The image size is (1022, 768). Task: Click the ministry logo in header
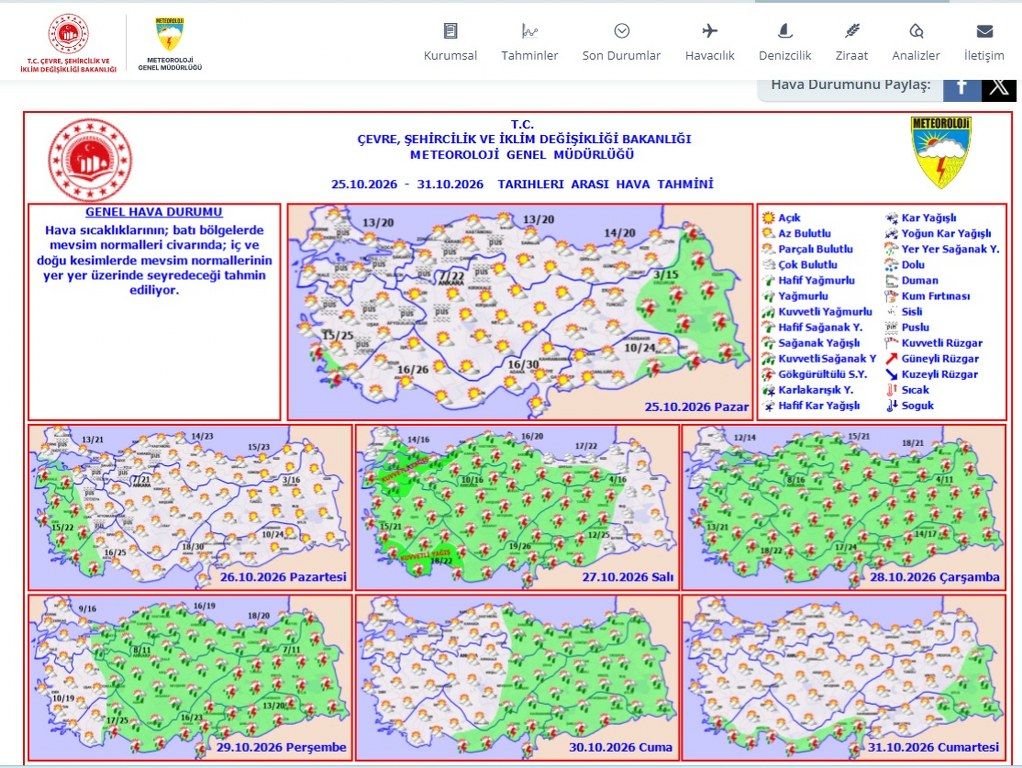(68, 43)
